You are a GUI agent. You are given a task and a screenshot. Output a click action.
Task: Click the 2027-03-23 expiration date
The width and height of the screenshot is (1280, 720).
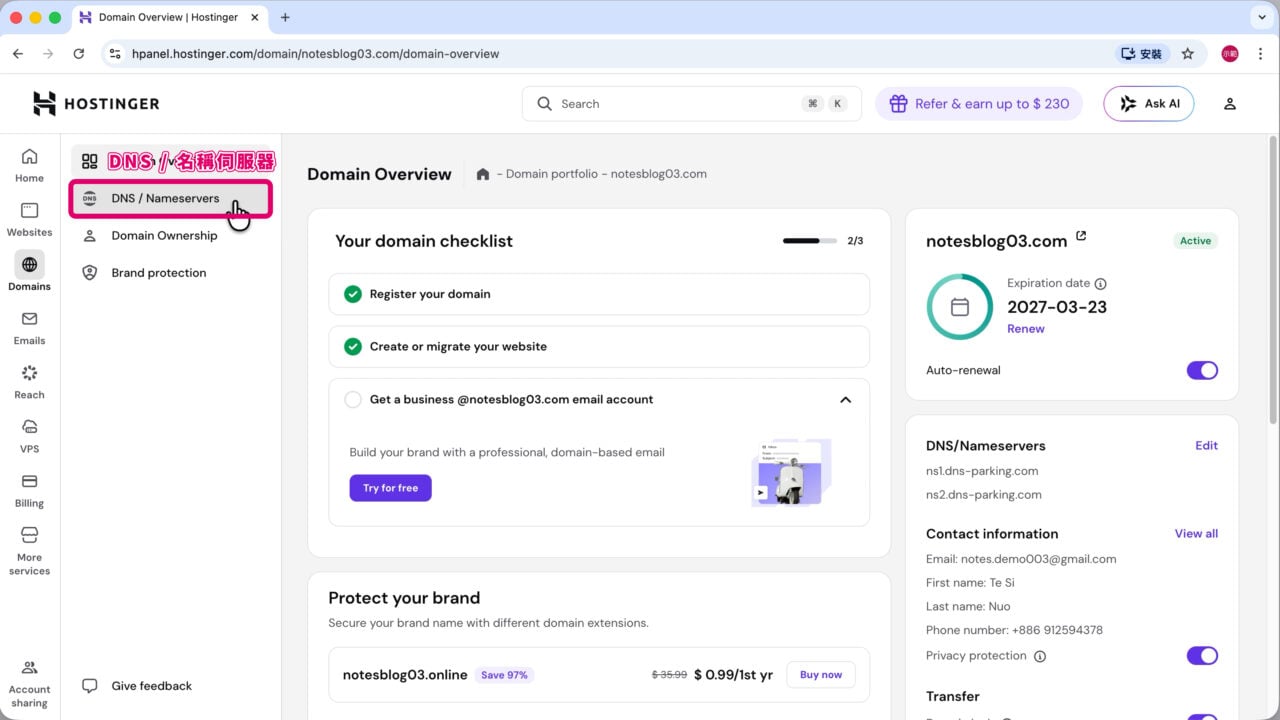click(x=1057, y=307)
